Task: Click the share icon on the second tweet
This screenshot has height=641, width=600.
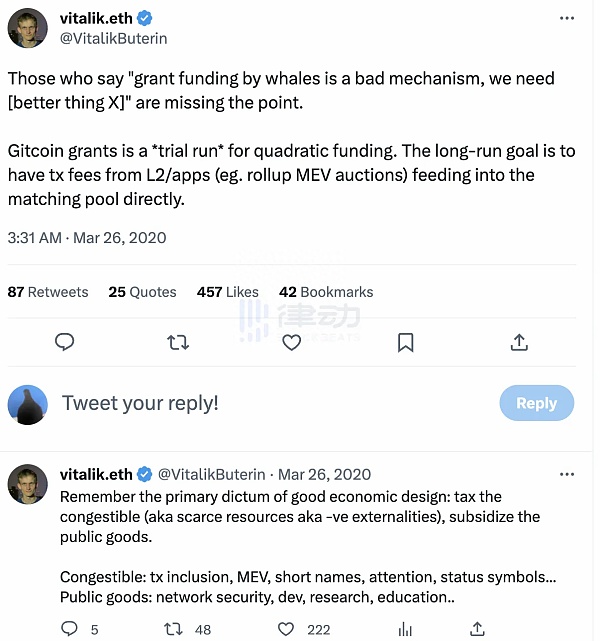Action: 478,628
